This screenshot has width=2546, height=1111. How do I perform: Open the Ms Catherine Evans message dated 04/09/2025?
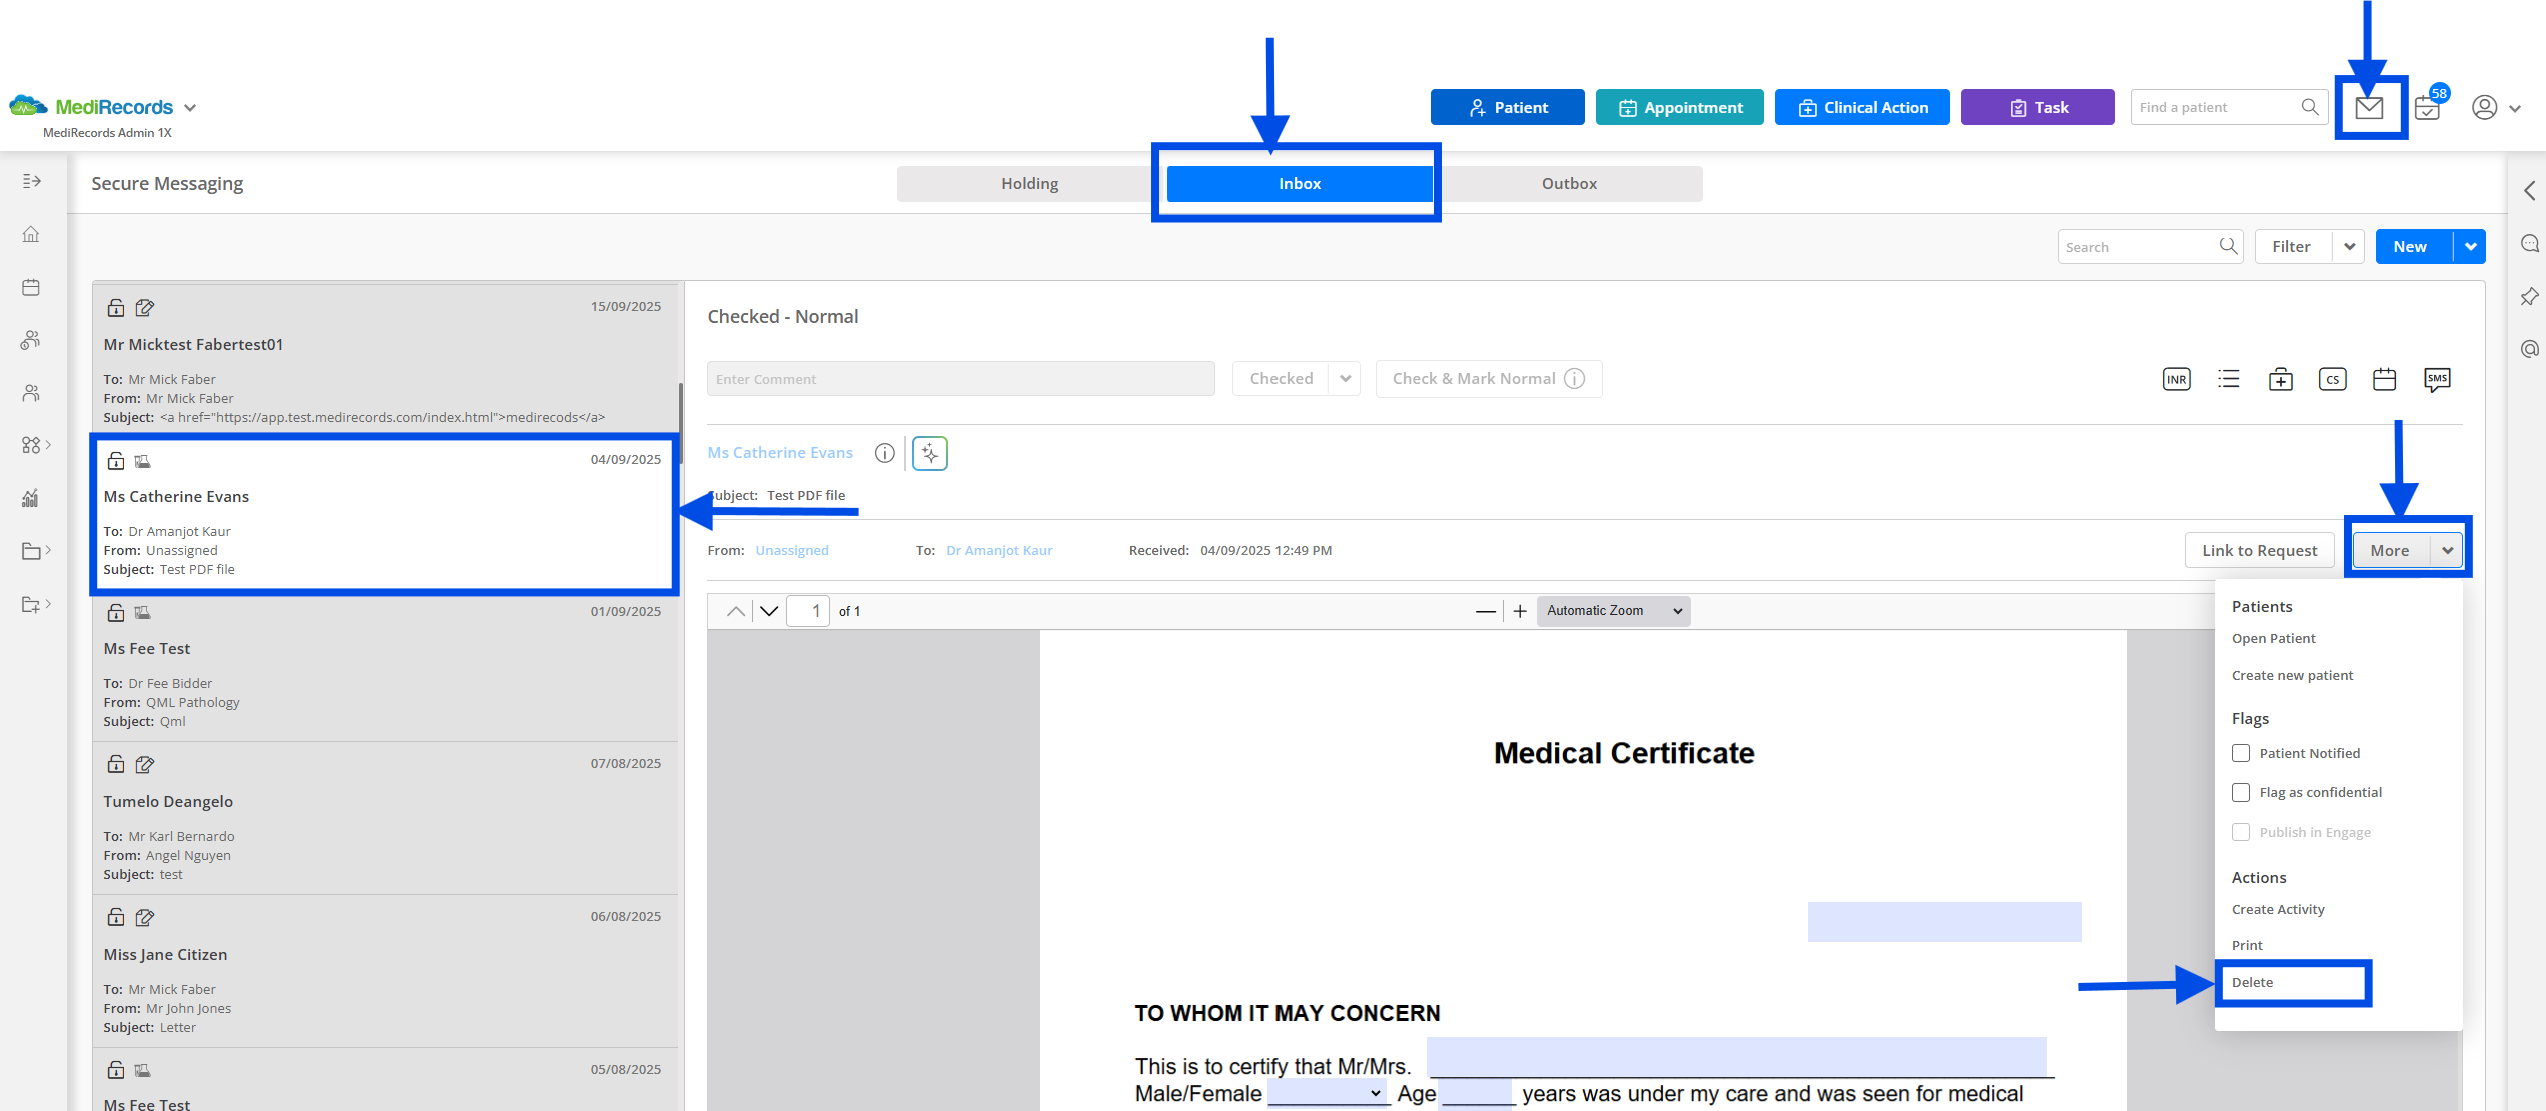(385, 514)
